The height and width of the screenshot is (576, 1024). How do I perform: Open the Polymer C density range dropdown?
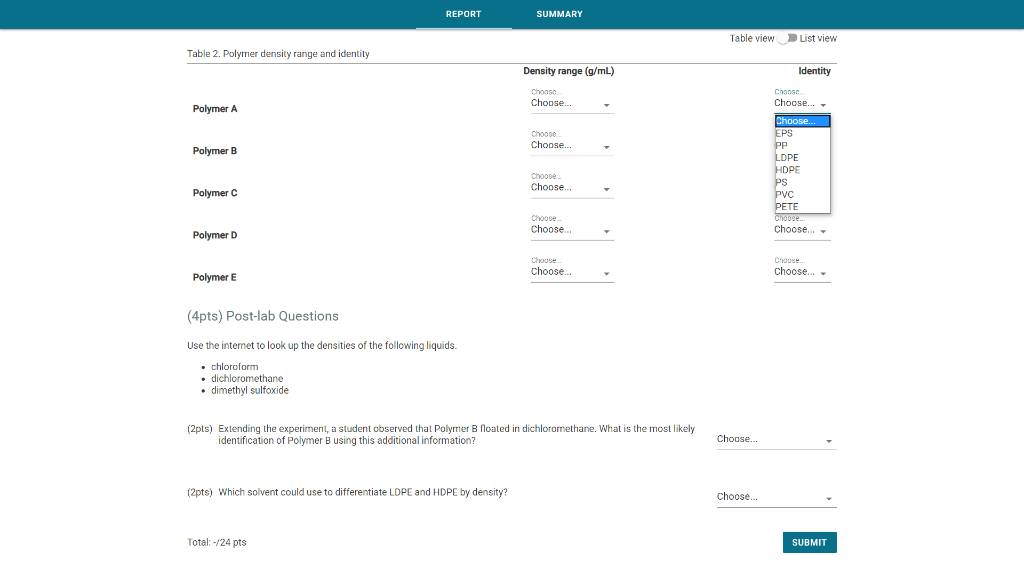tap(571, 187)
